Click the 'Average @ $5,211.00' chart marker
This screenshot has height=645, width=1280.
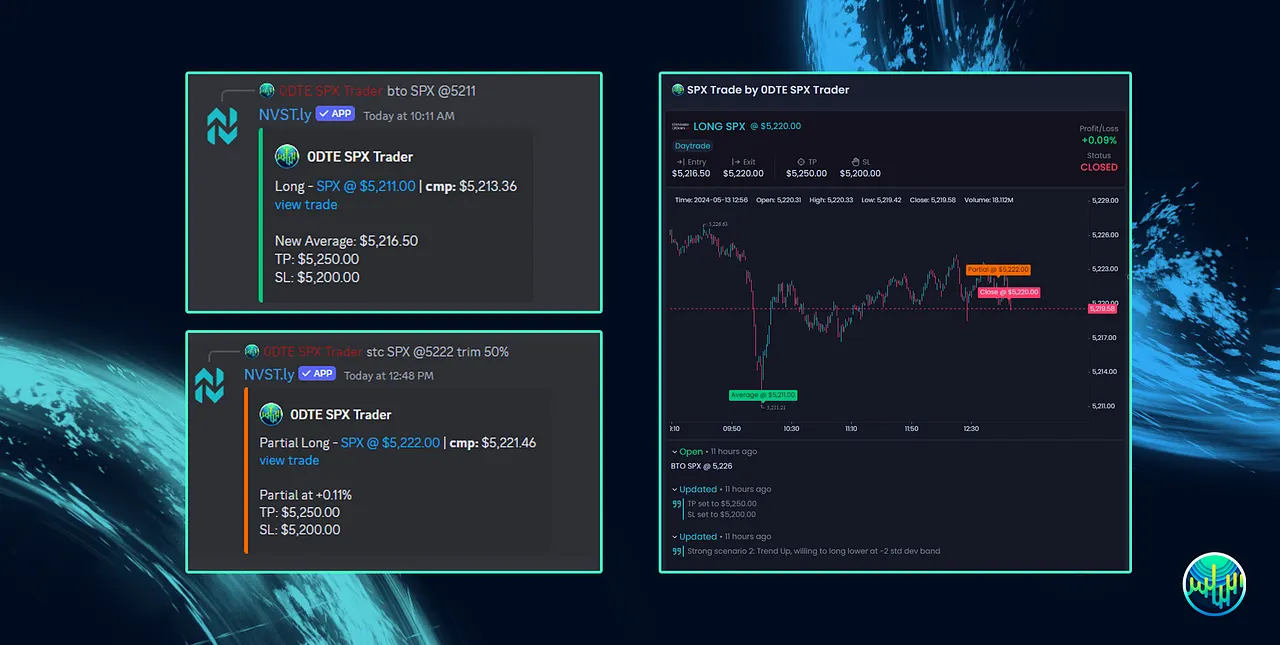tap(762, 395)
